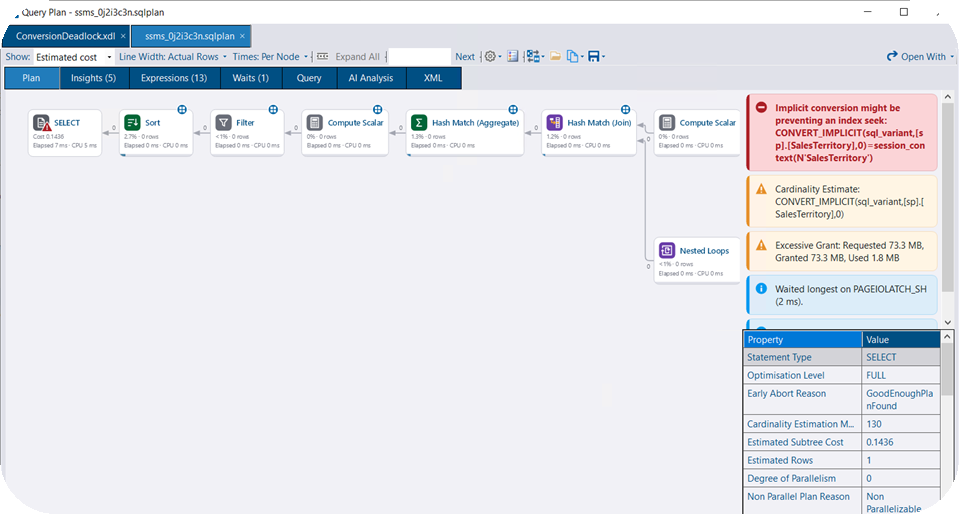Click the Expand All button
Image resolution: width=960 pixels, height=515 pixels.
click(x=358, y=56)
